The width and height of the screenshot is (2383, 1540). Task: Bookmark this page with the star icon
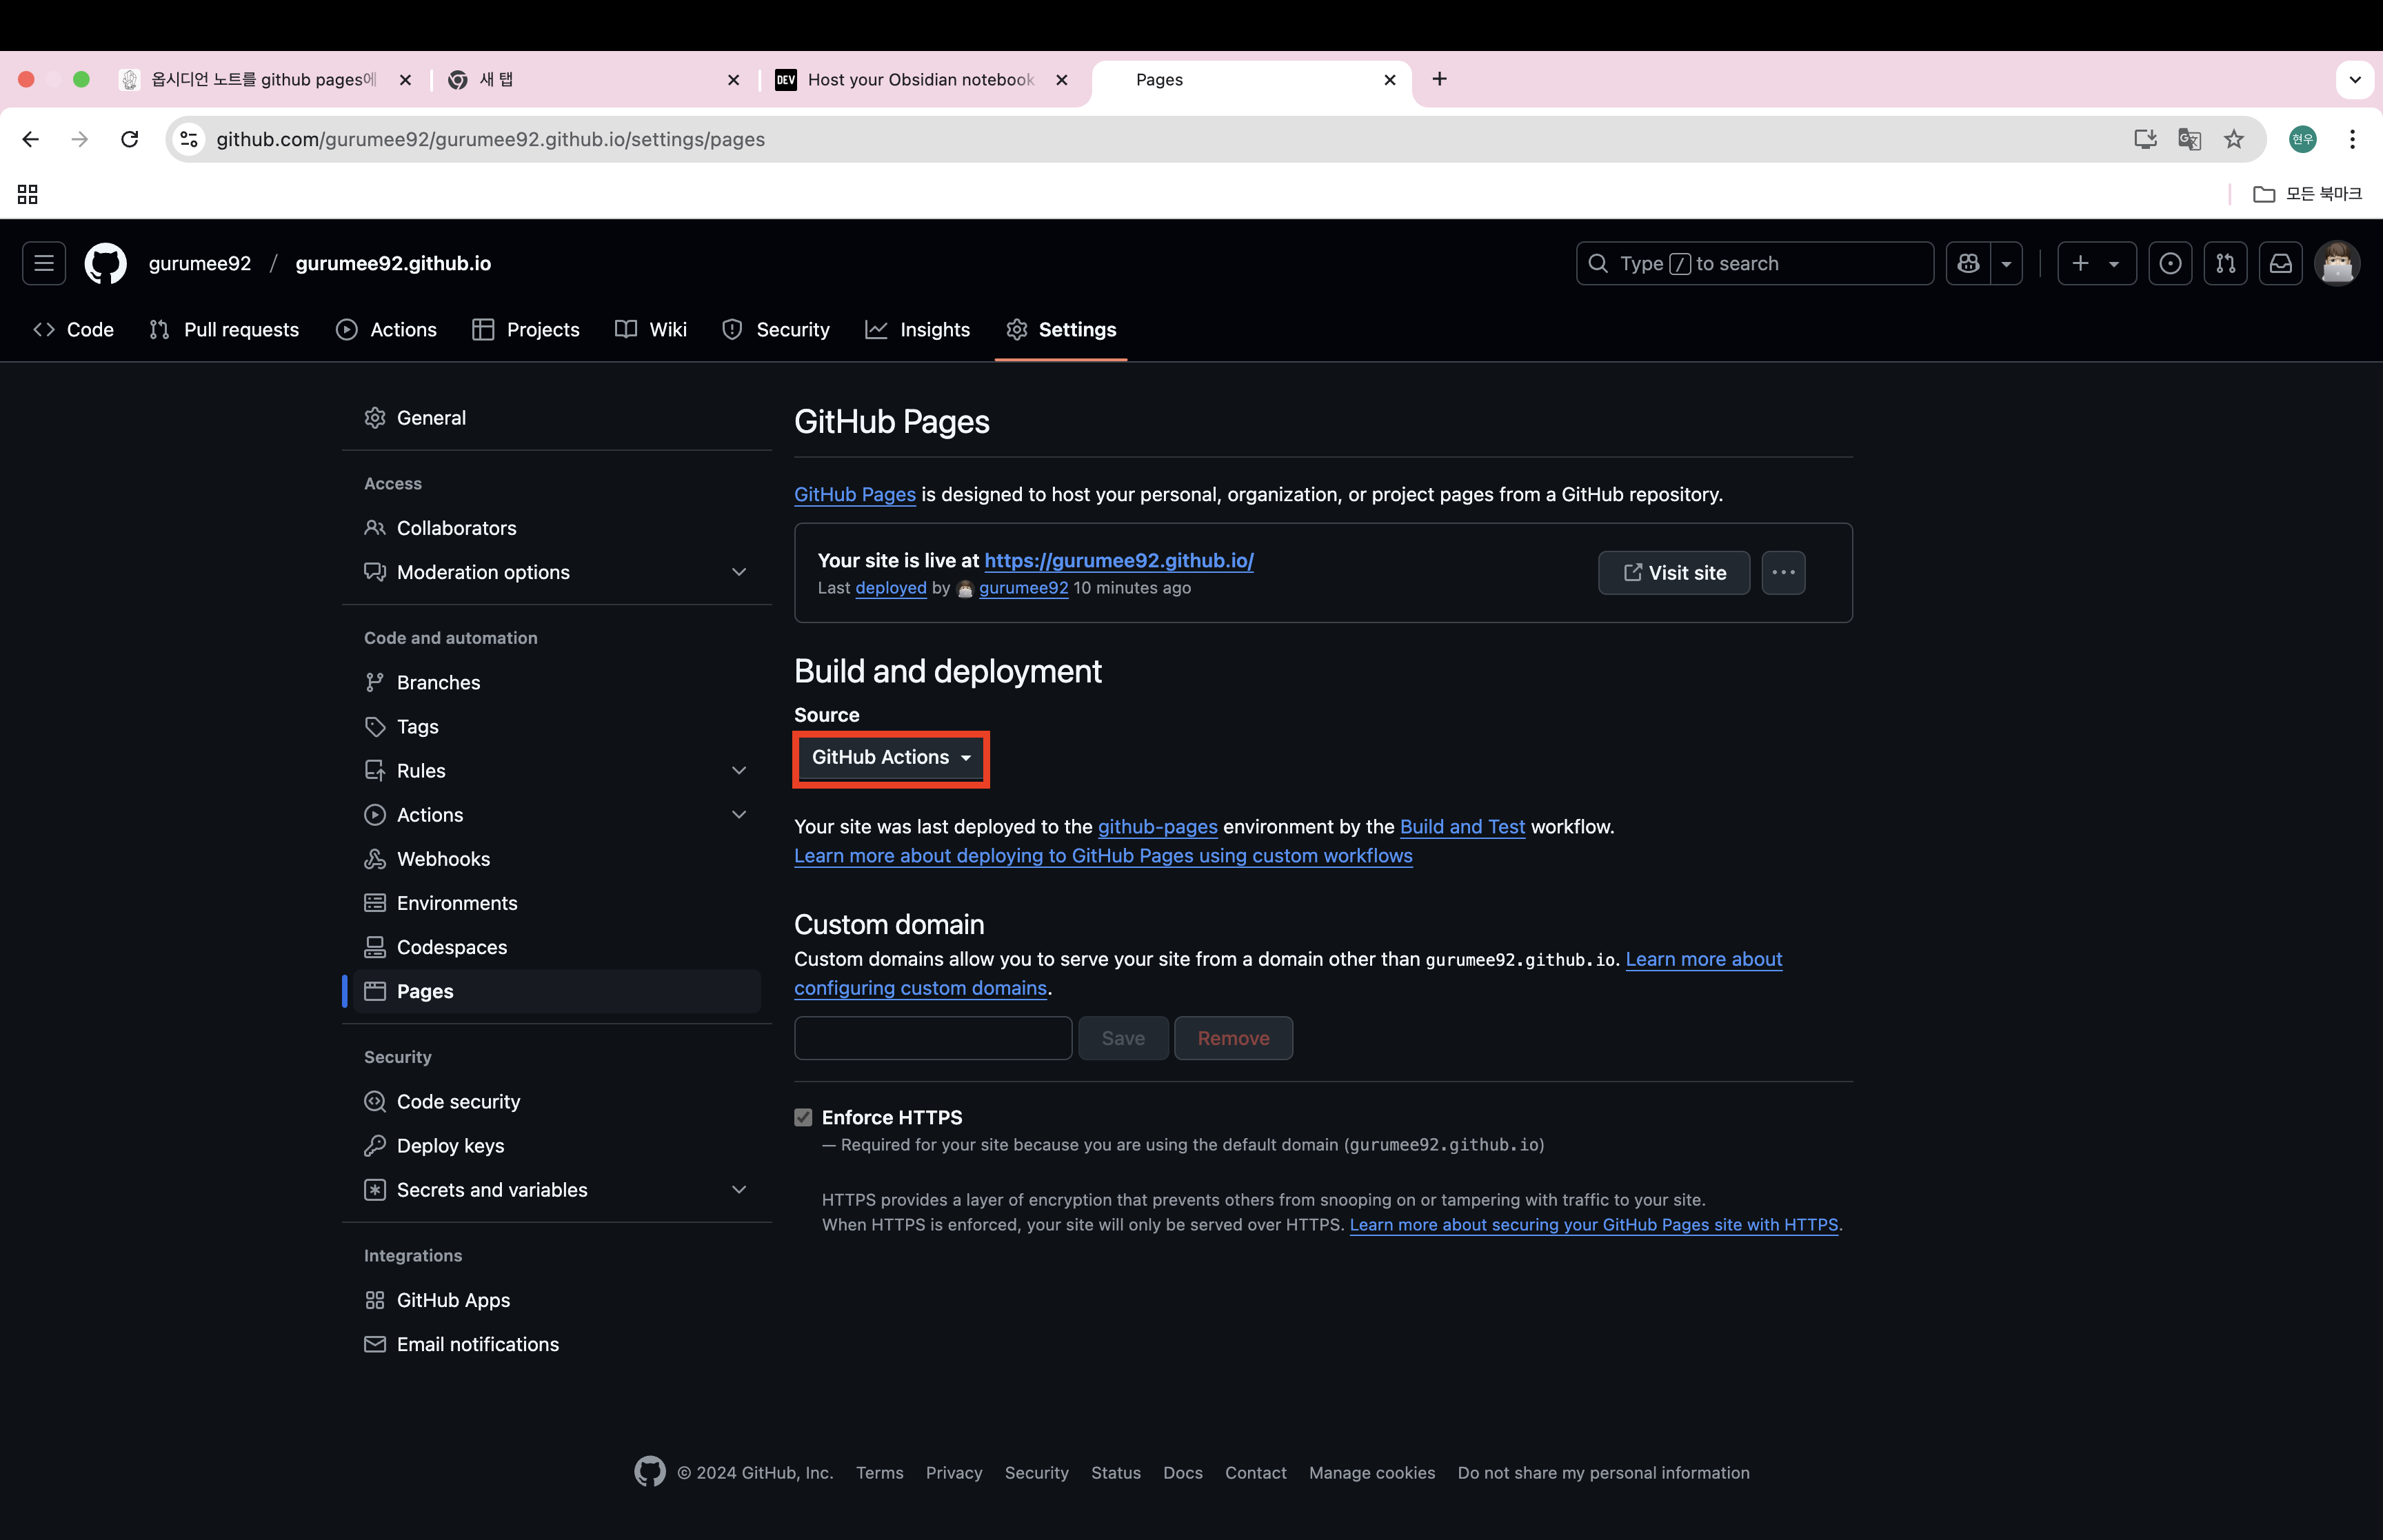(2234, 139)
